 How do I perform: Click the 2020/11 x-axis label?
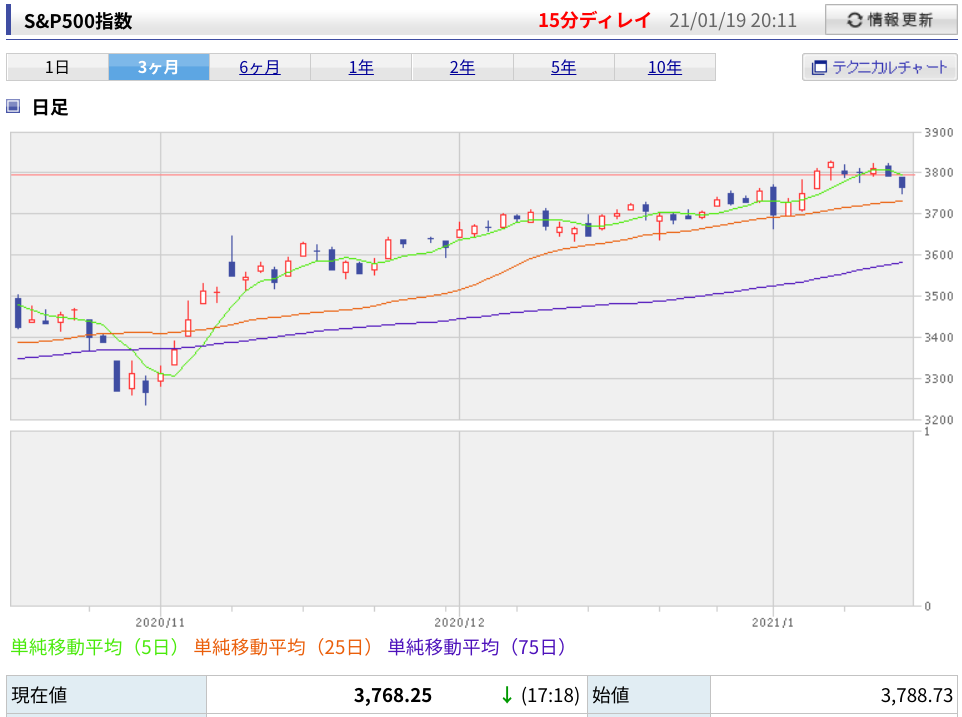(160, 623)
